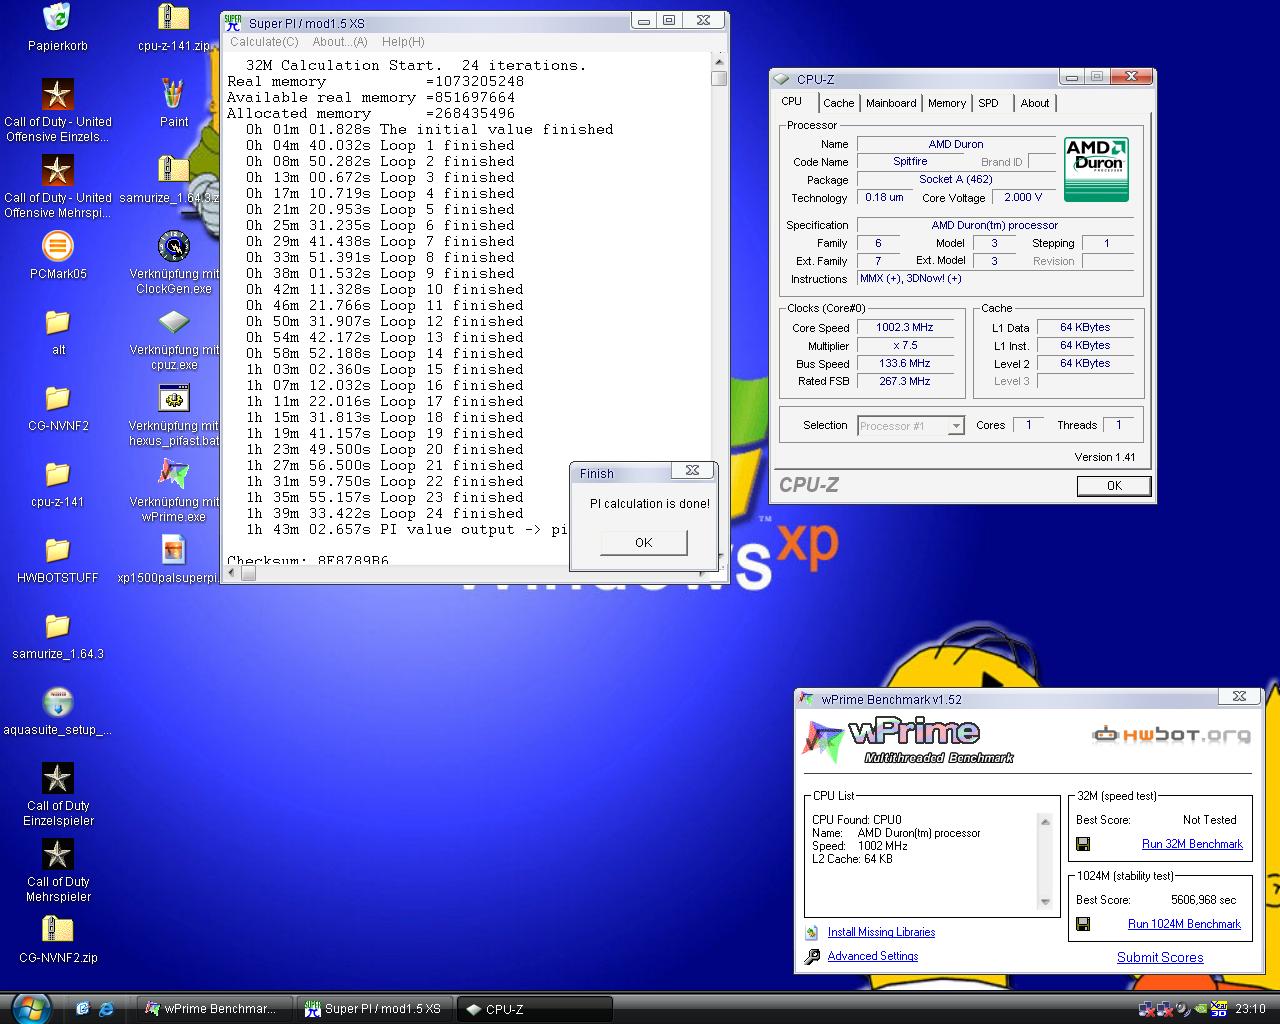Screen dimensions: 1280x1024
Task: Open the Help(H) menu in Super PI
Action: click(x=403, y=42)
